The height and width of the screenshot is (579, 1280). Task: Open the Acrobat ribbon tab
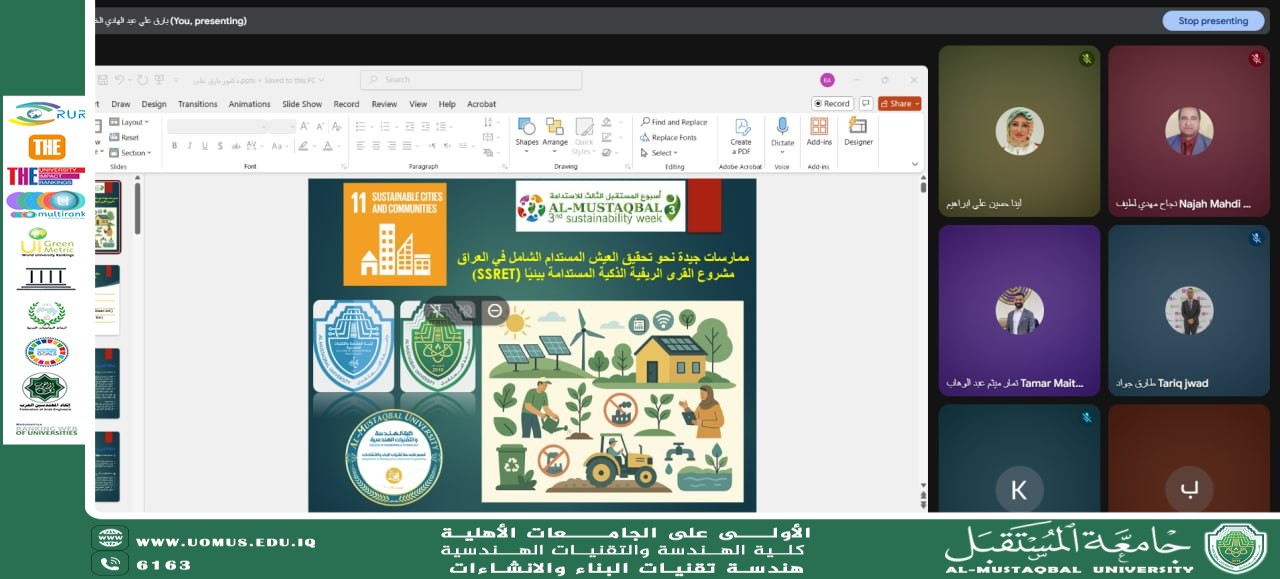[x=482, y=104]
